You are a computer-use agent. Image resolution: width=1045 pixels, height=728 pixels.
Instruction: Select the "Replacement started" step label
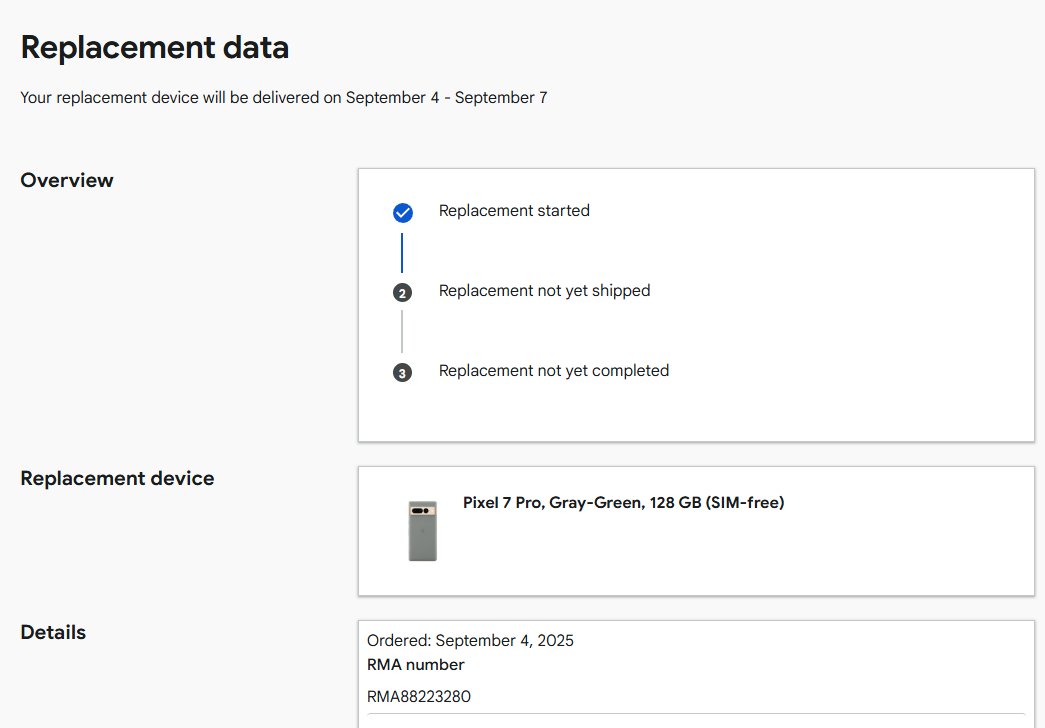(514, 211)
